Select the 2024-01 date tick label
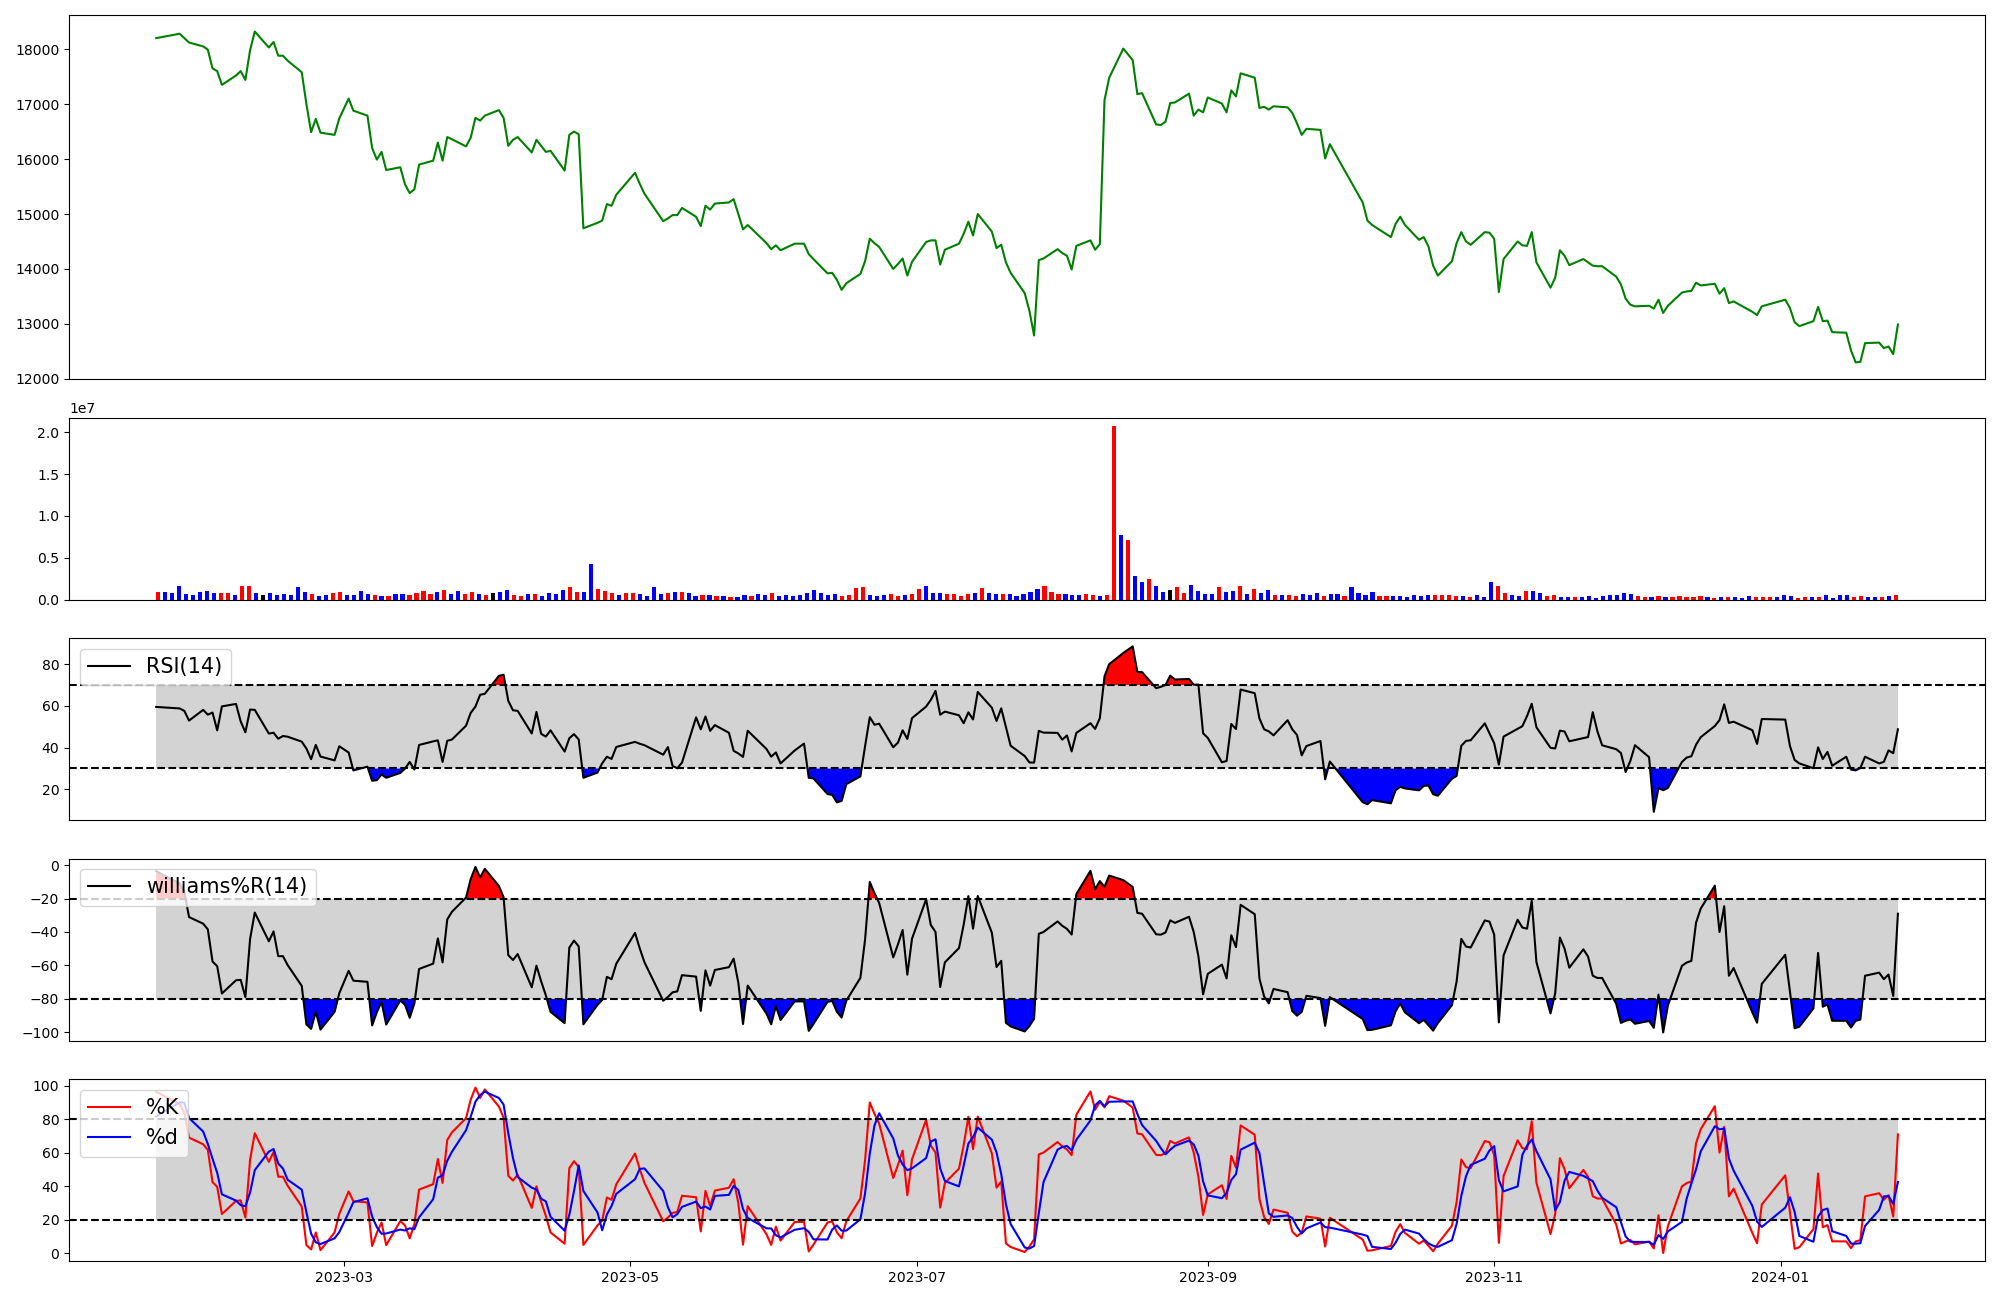This screenshot has width=2000, height=1300. (x=1781, y=1277)
